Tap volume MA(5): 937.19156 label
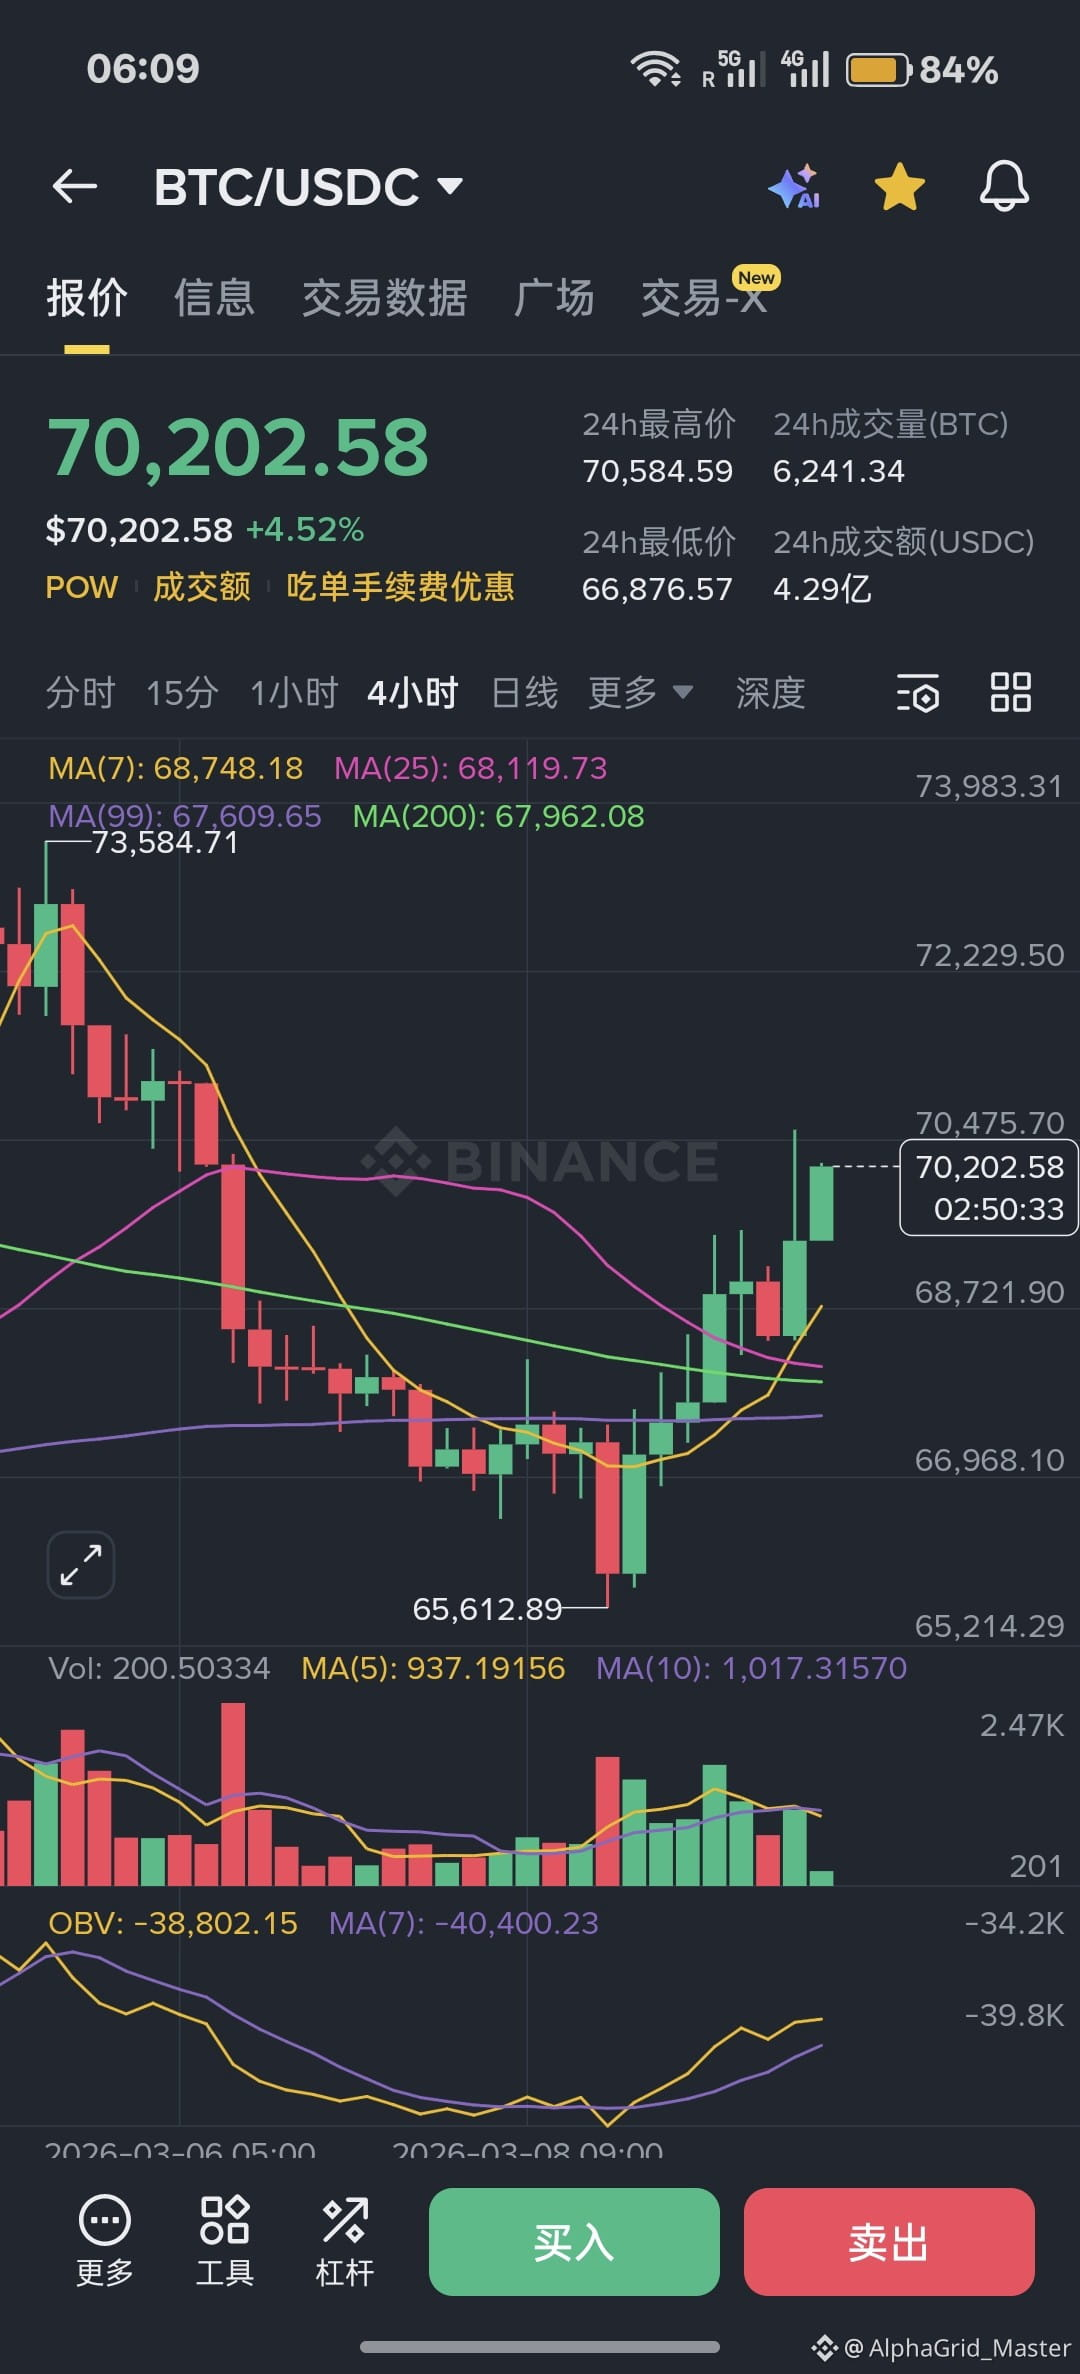 coord(434,1668)
